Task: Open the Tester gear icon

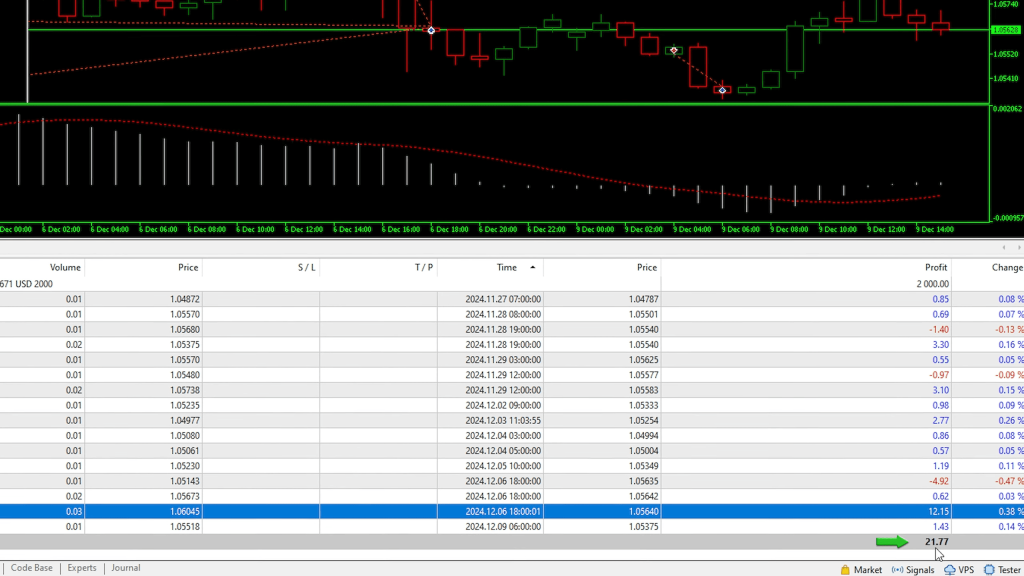Action: (x=989, y=569)
